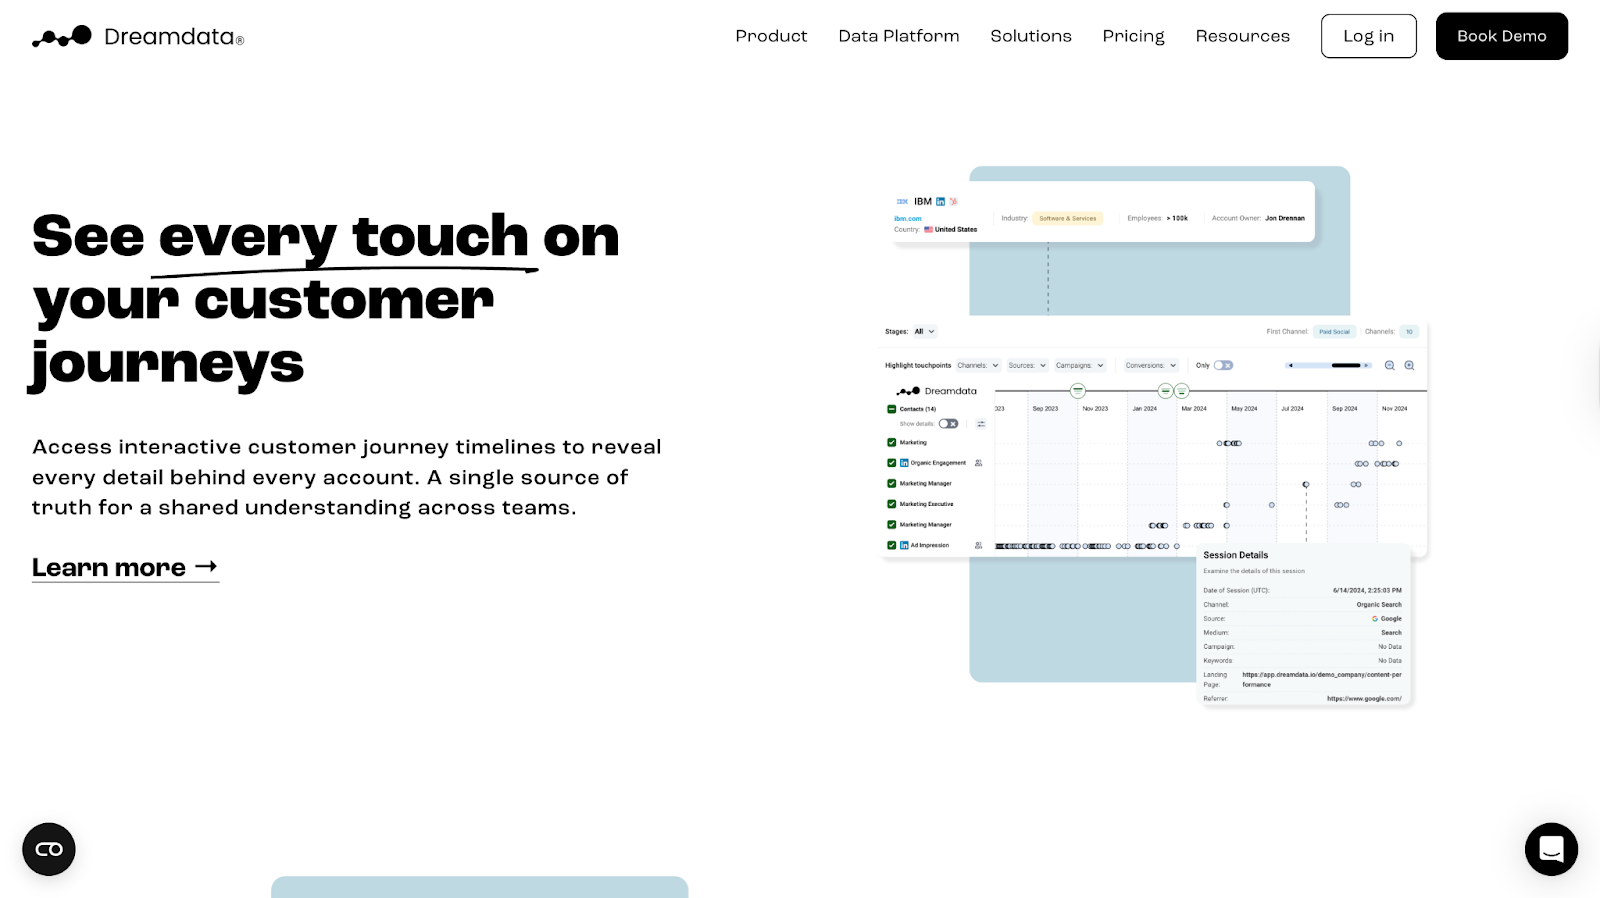Screen dimensions: 1600x898
Task: Click LinkedIn icon on Ad Impression row
Action: pos(904,545)
